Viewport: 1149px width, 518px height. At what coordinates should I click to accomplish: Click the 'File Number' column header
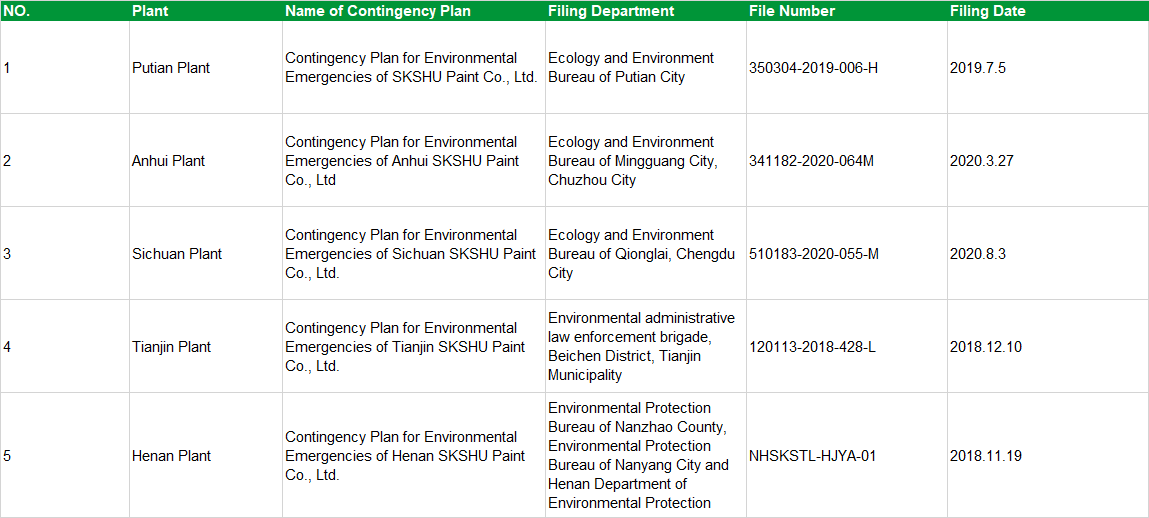click(x=791, y=11)
